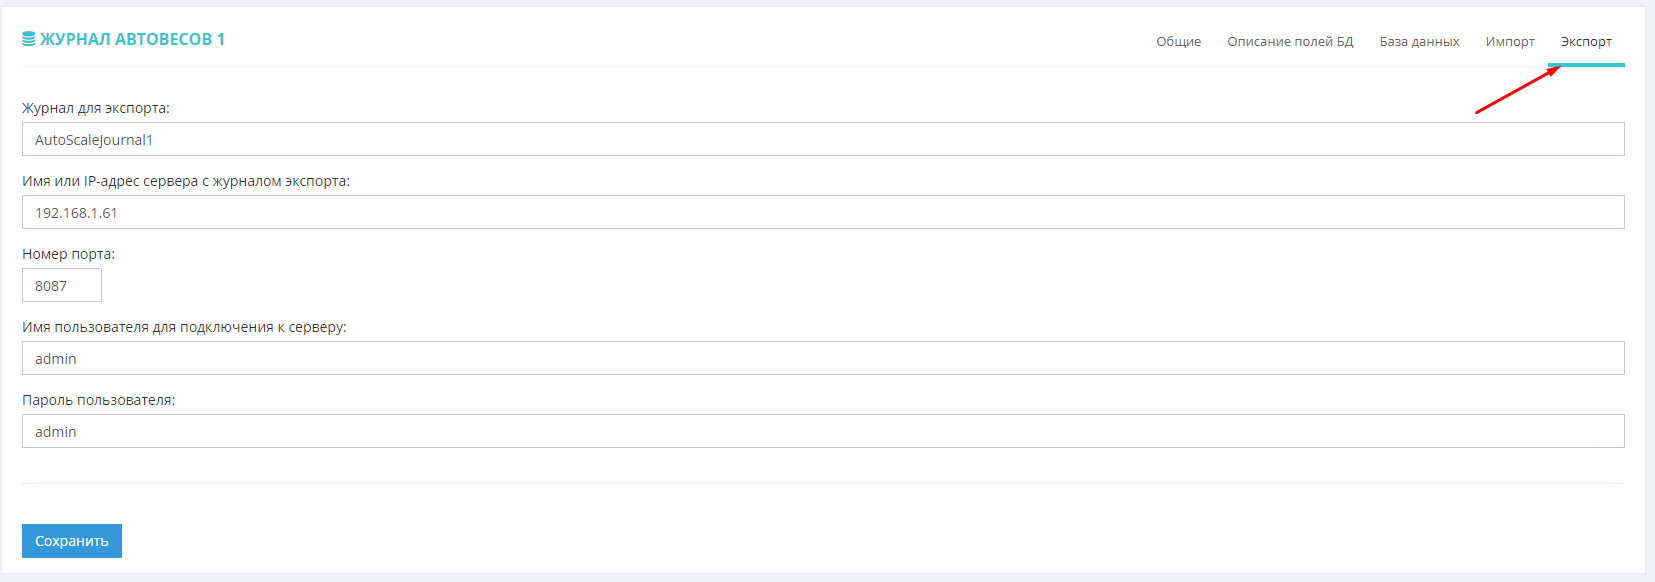The width and height of the screenshot is (1655, 582).
Task: Click the Имя или IP-адрес сервера label
Action: pyautogui.click(x=186, y=181)
